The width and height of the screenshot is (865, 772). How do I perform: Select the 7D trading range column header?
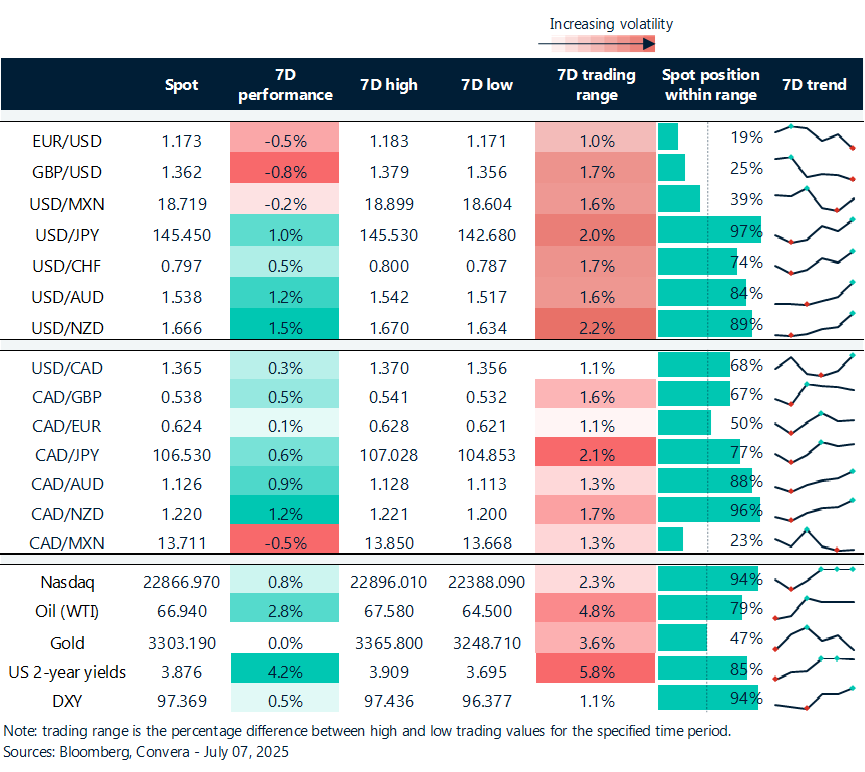[x=590, y=85]
